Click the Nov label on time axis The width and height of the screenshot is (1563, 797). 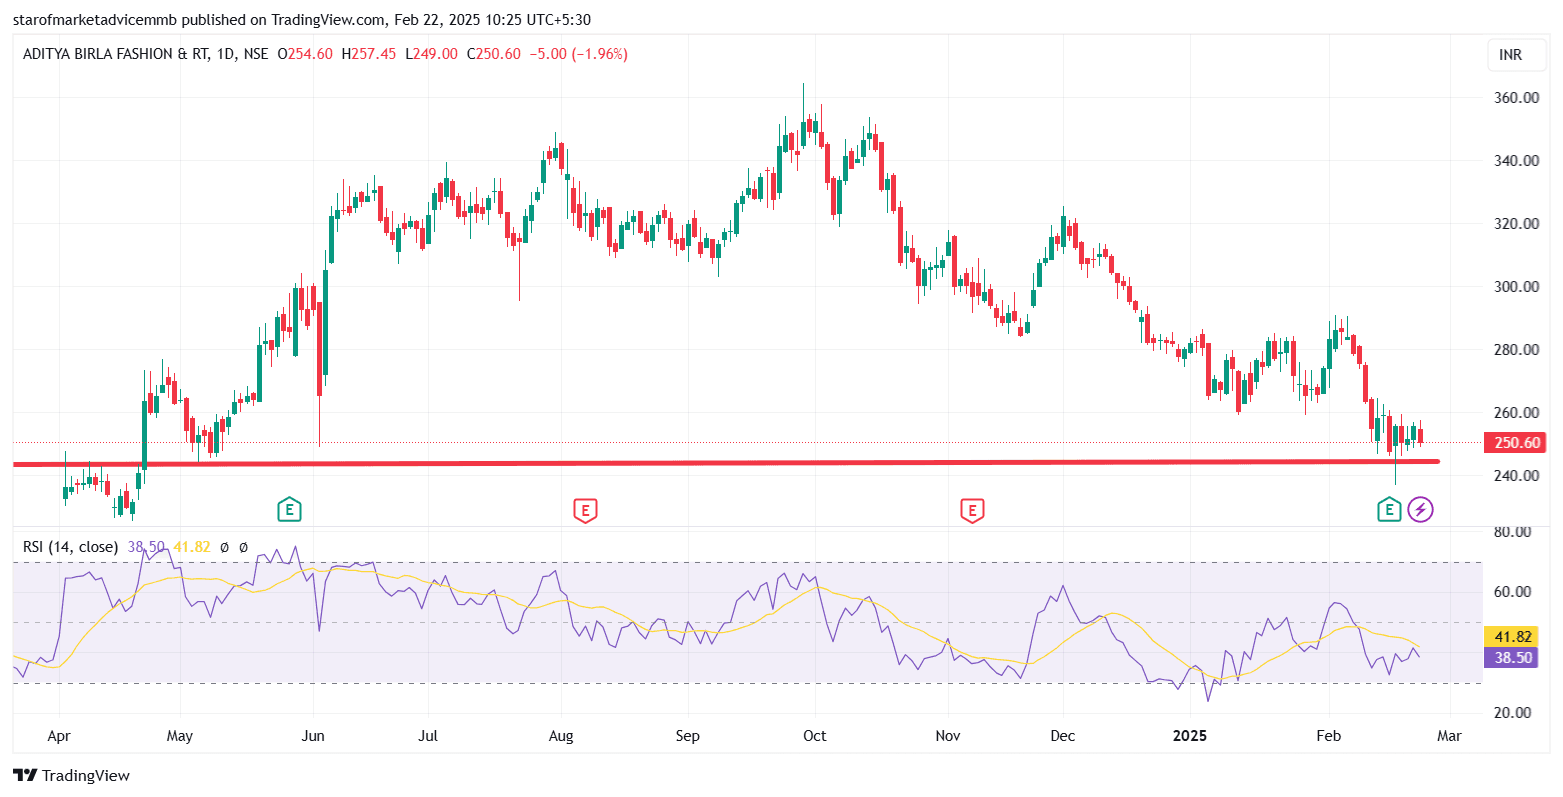(x=948, y=736)
